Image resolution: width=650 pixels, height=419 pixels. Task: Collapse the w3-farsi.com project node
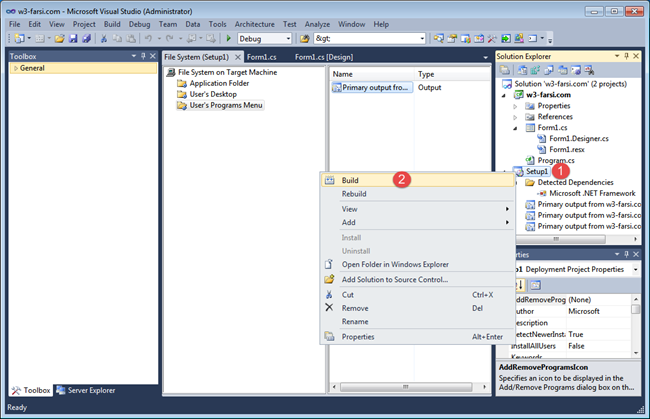pyautogui.click(x=504, y=95)
